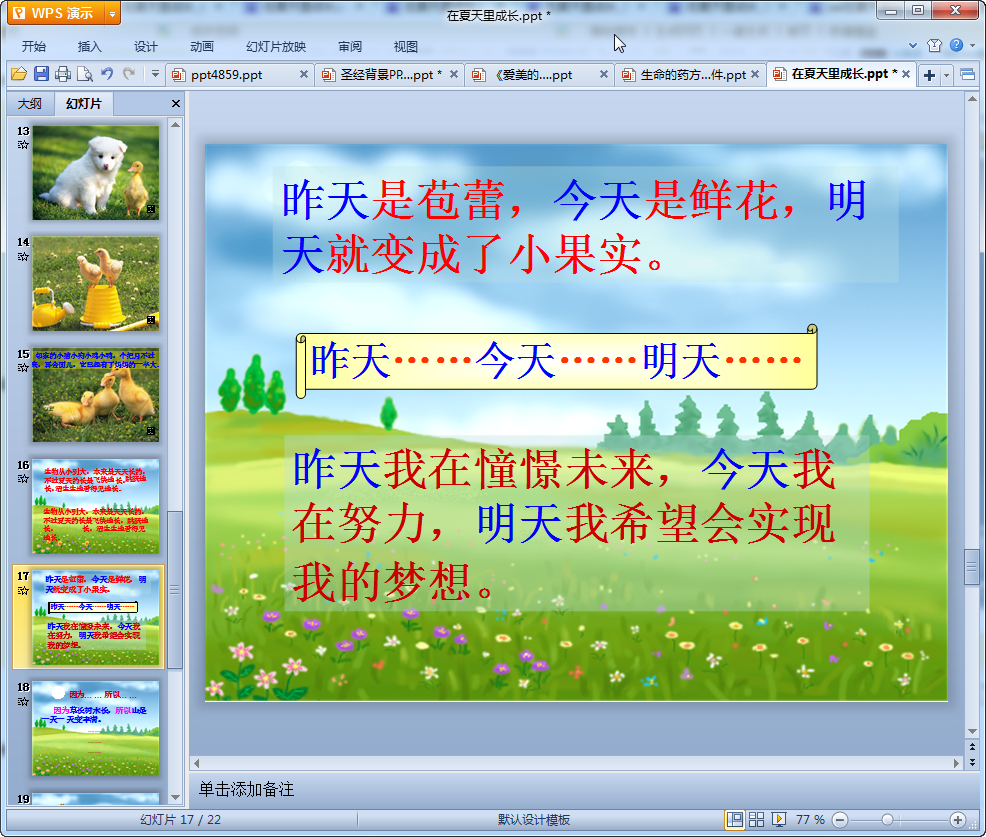
Task: Close the 圣经背景PP...ppt tab
Action: 453,74
